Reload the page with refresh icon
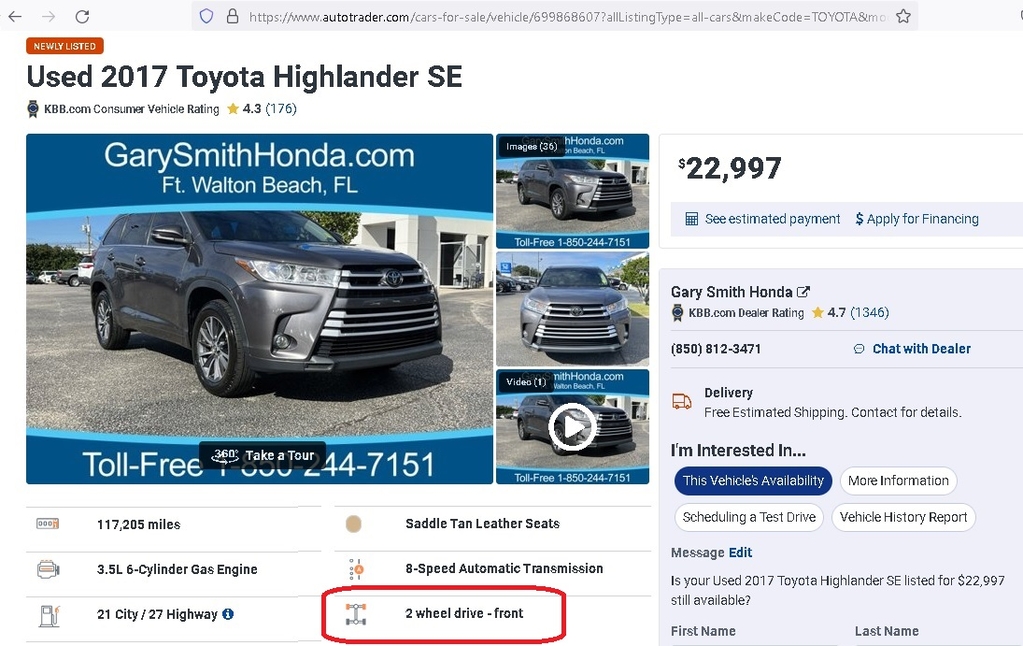This screenshot has width=1023, height=646. [82, 16]
